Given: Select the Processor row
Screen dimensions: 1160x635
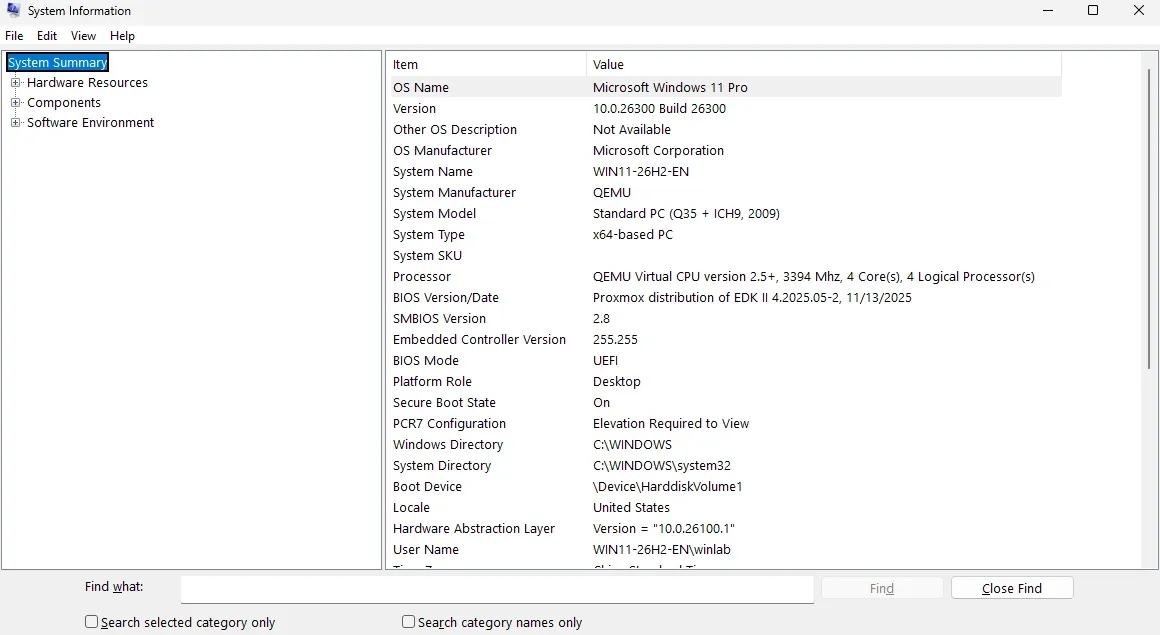Looking at the screenshot, I should [726, 277].
